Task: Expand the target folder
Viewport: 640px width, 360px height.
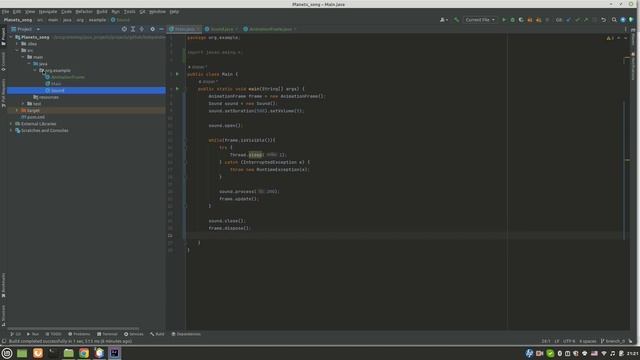Action: coord(17,110)
